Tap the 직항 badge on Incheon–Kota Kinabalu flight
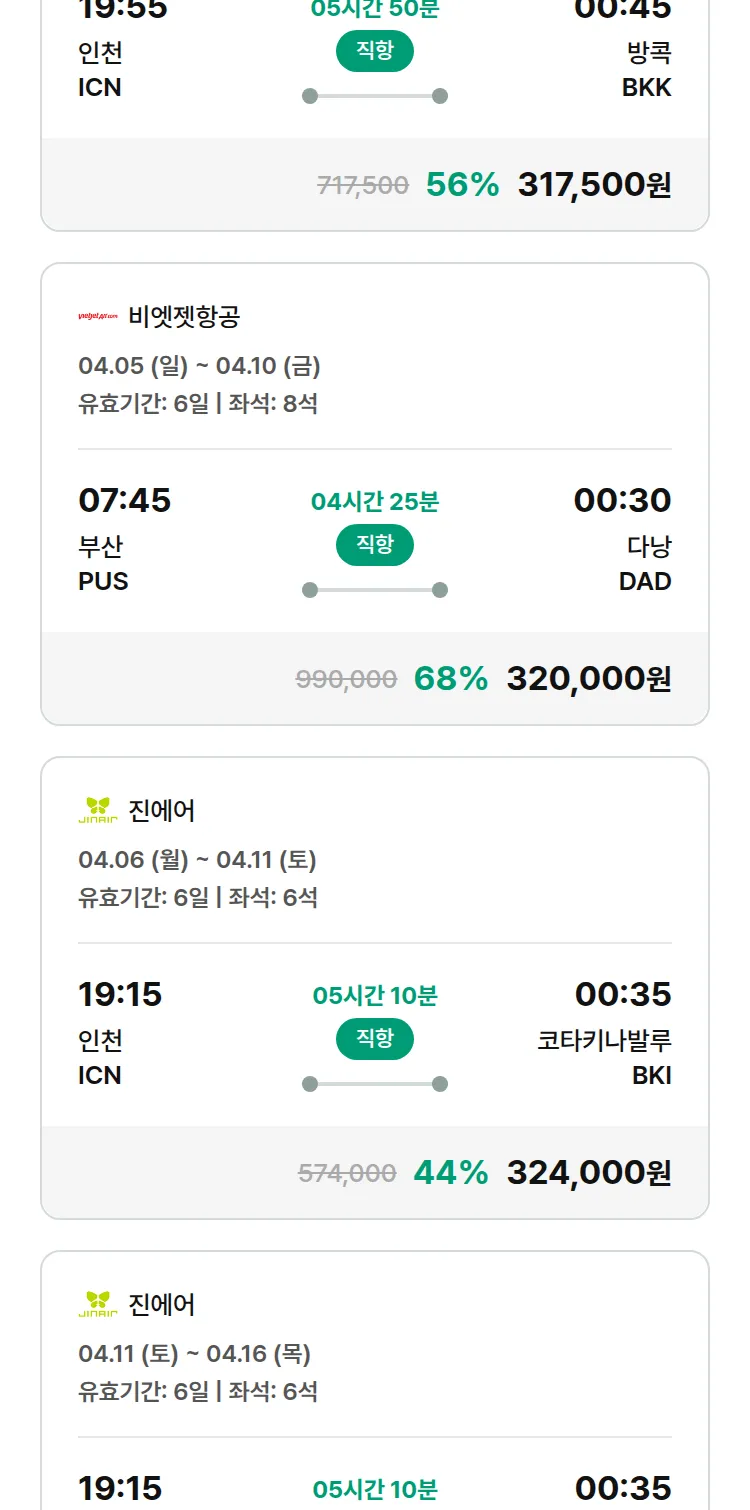The height and width of the screenshot is (1510, 750). click(375, 1039)
